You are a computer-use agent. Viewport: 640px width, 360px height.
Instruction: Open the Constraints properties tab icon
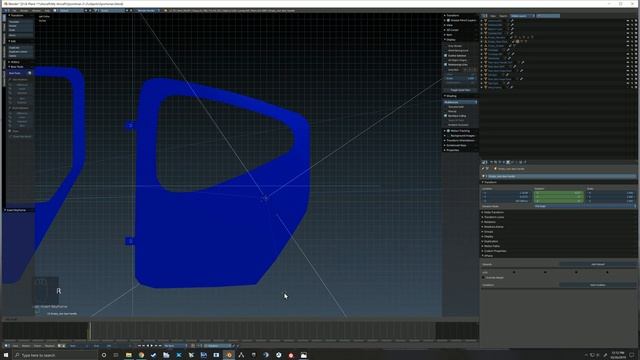coord(512,162)
